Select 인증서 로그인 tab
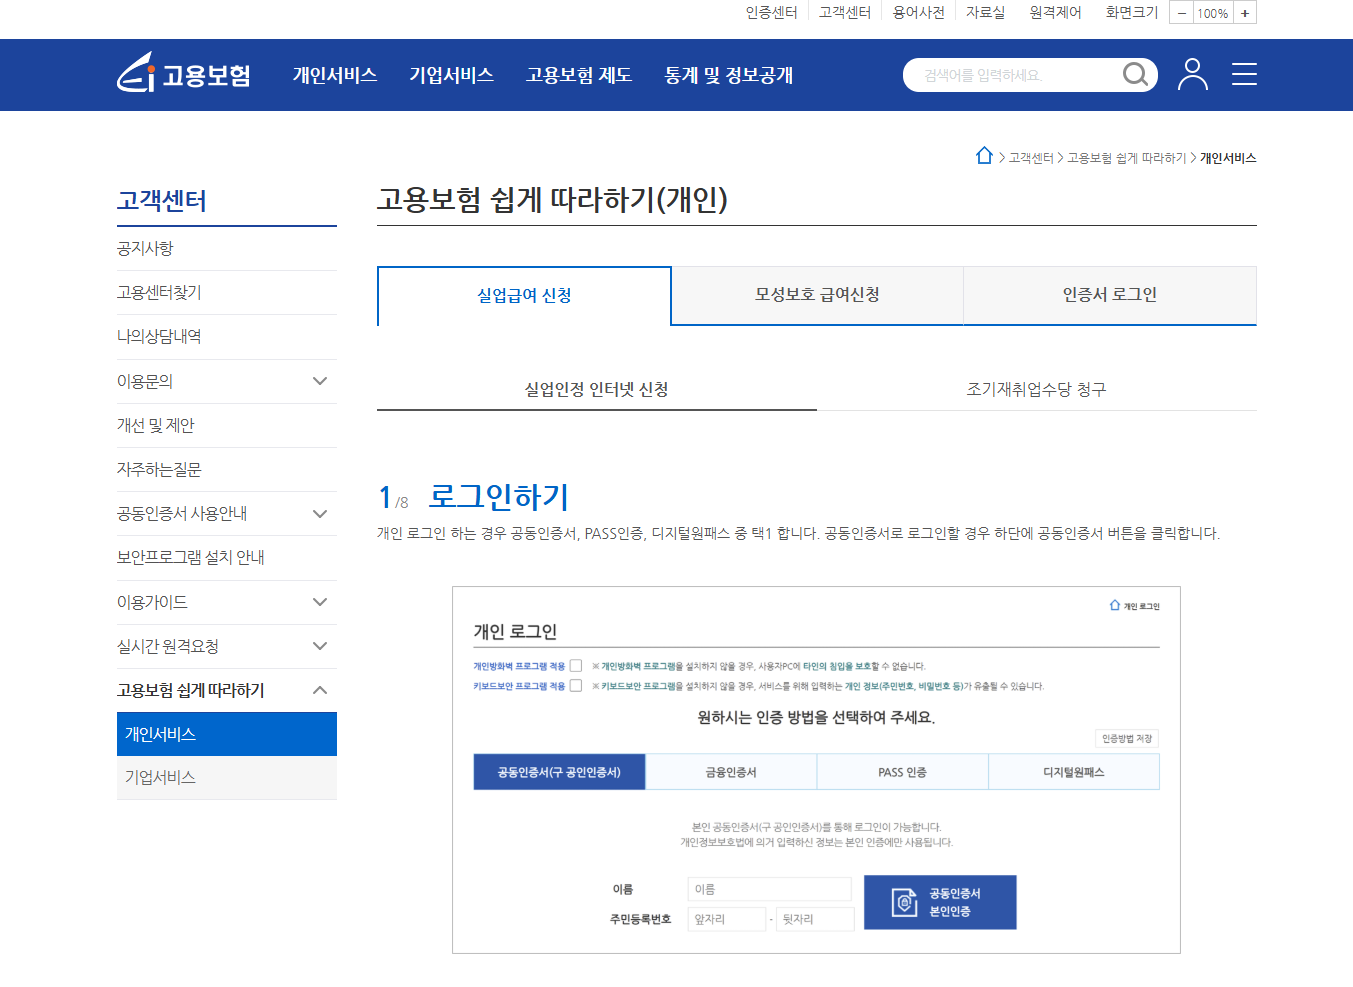This screenshot has width=1353, height=987. tap(1110, 295)
